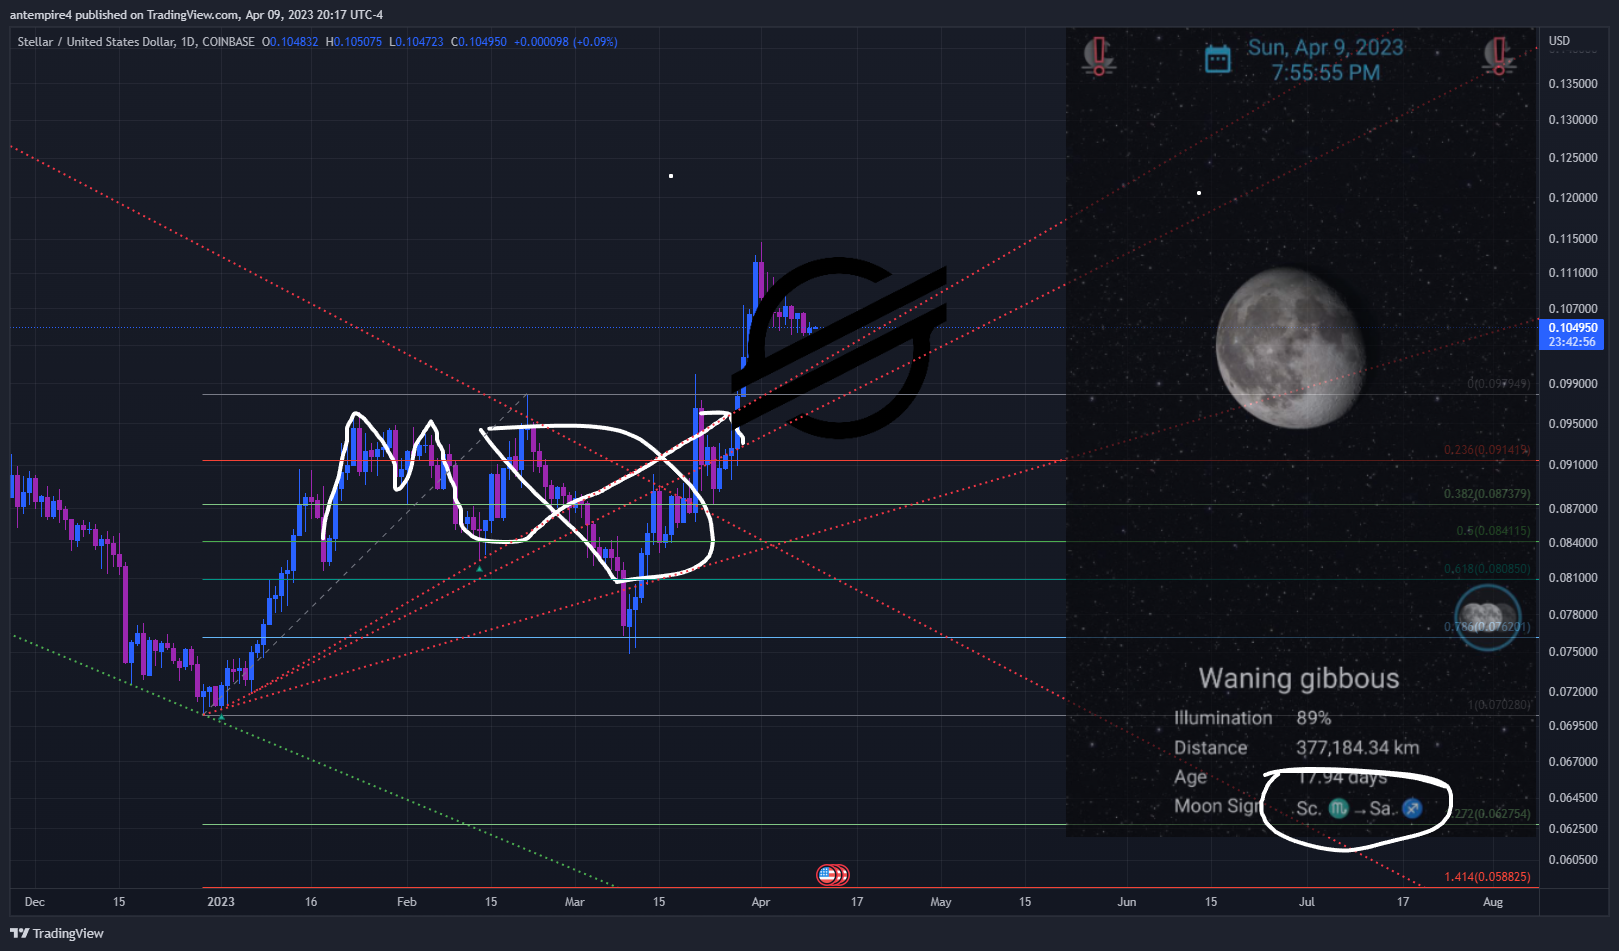The height and width of the screenshot is (951, 1619).
Task: Click the '0.135000' price axis label
Action: (x=1573, y=84)
